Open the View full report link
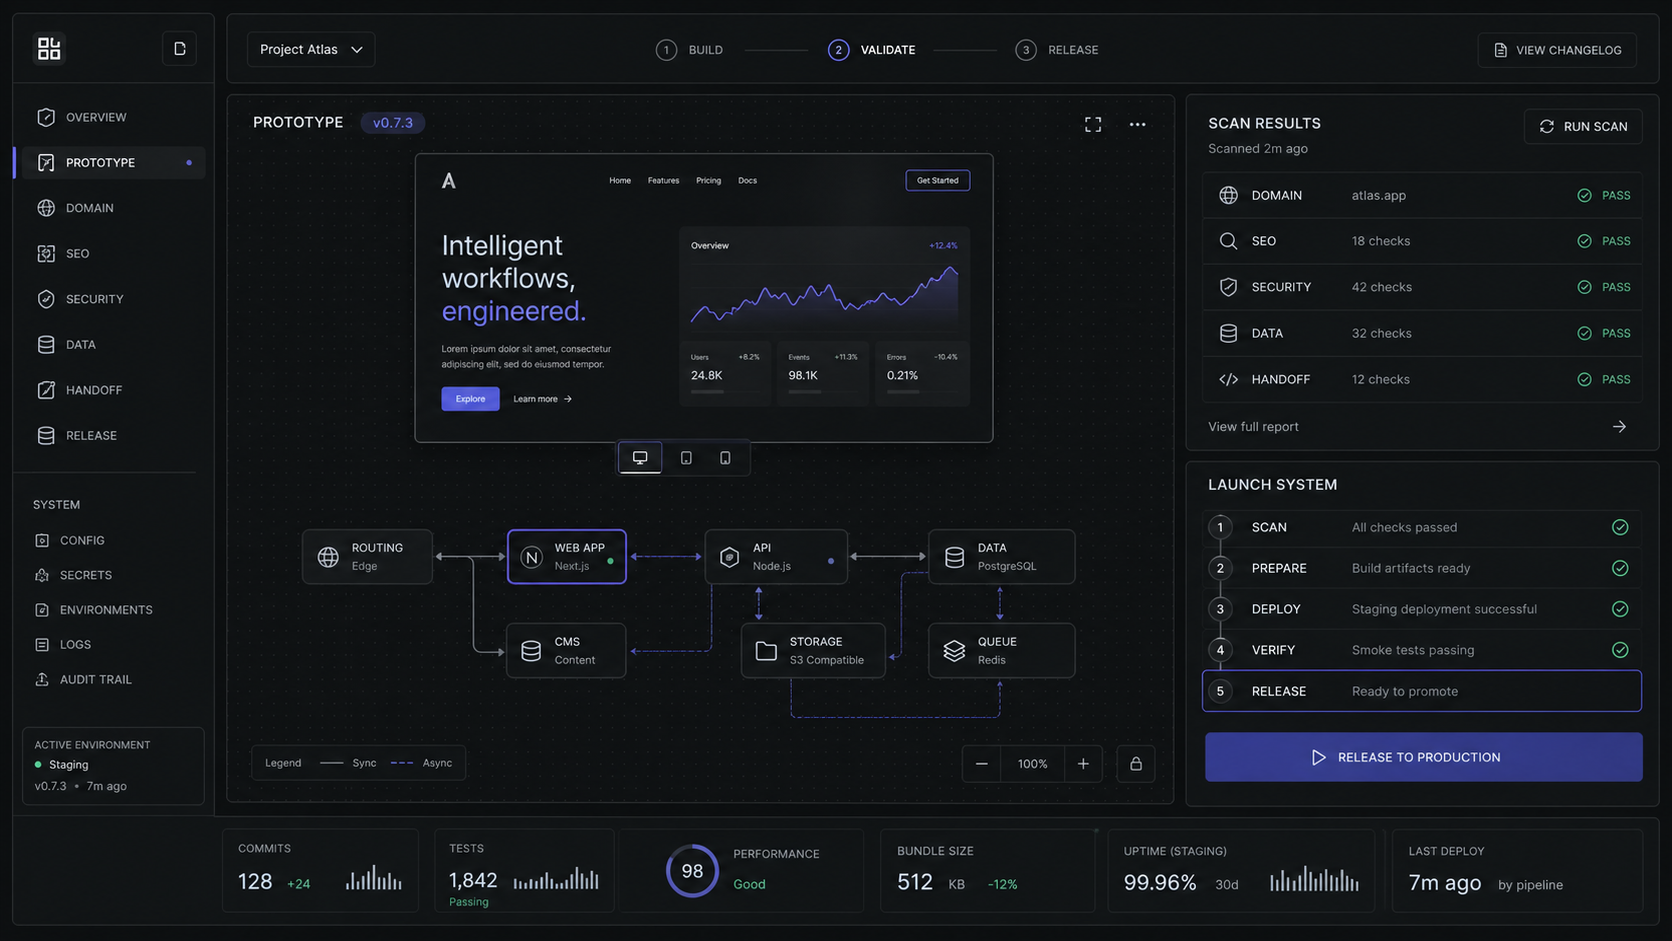Image resolution: width=1672 pixels, height=941 pixels. coord(1253,427)
